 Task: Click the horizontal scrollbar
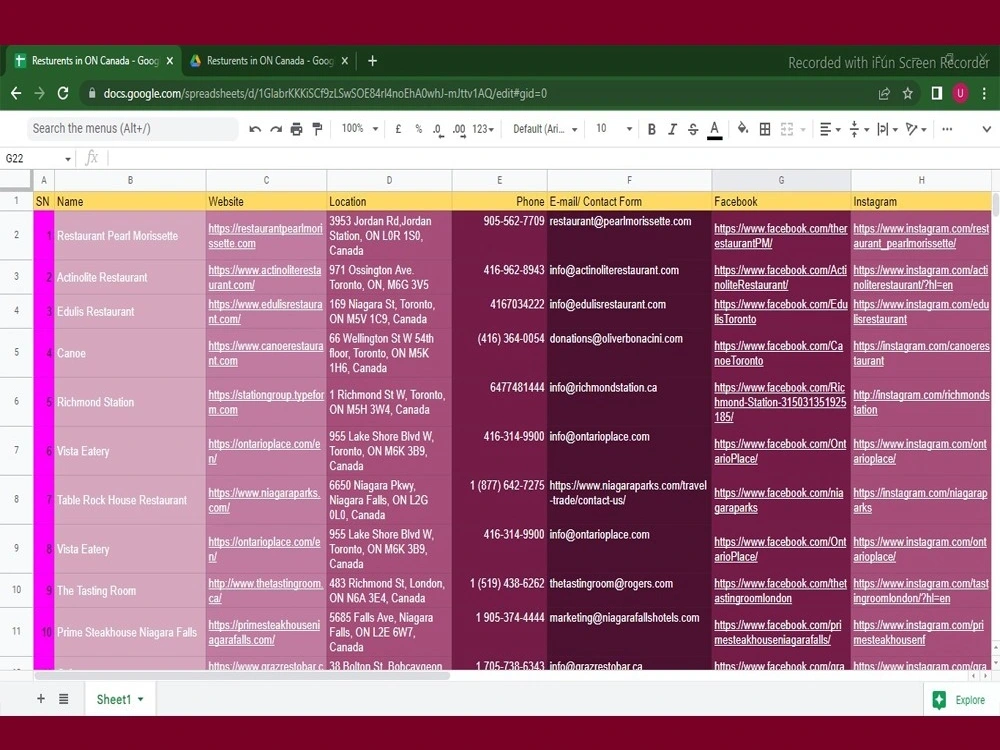point(242,675)
